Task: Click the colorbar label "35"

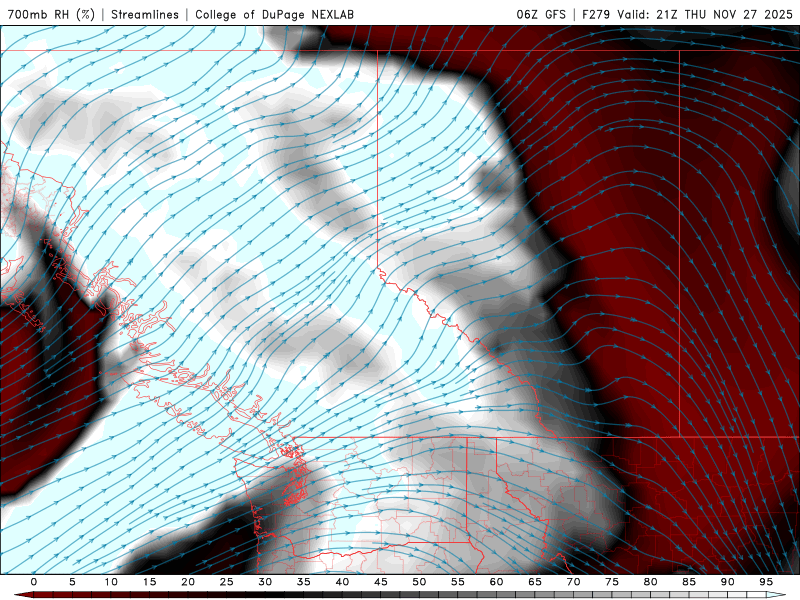Action: point(303,582)
